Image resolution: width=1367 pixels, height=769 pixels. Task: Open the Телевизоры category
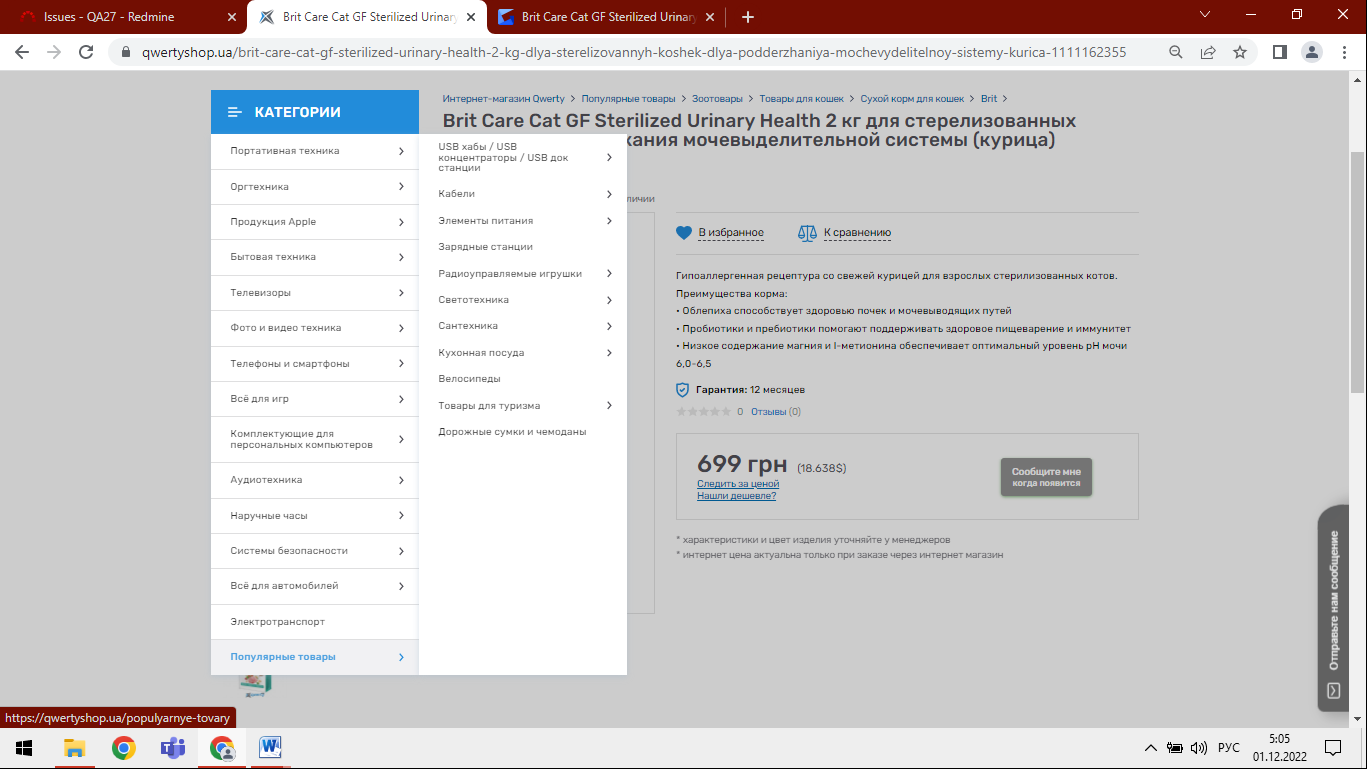315,293
